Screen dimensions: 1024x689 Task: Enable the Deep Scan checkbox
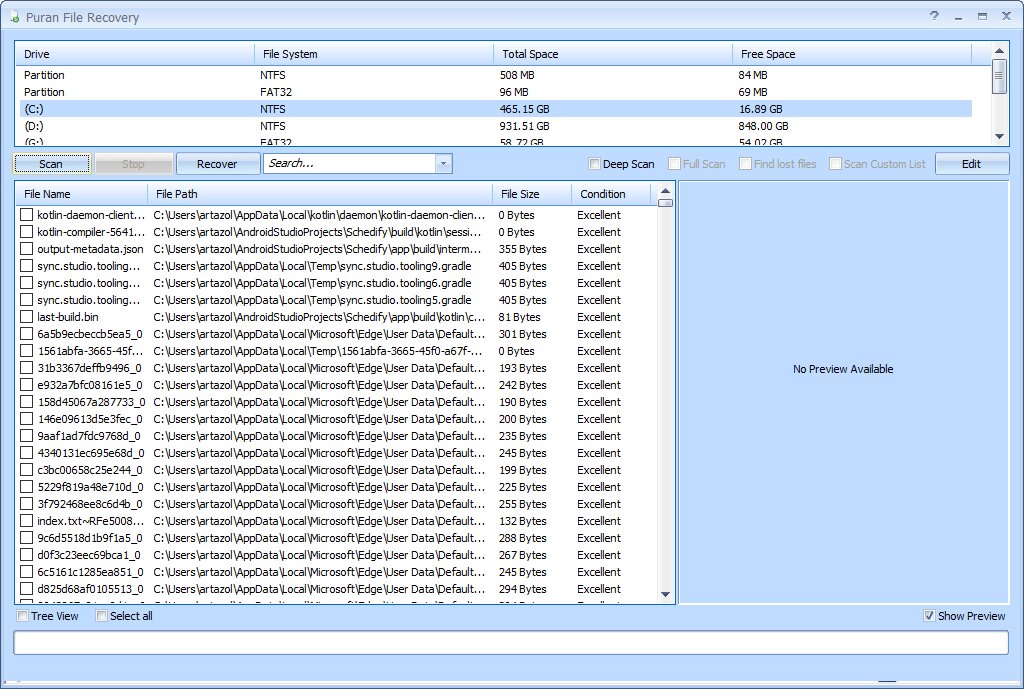594,164
